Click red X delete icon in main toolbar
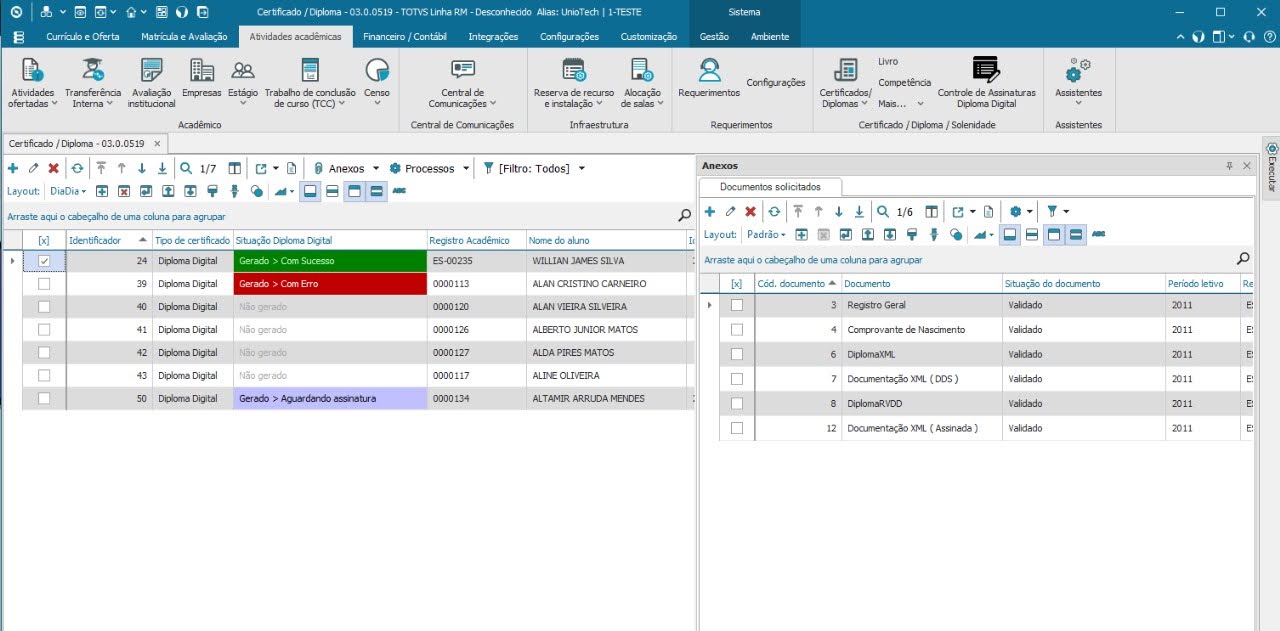1280x631 pixels. [54, 169]
